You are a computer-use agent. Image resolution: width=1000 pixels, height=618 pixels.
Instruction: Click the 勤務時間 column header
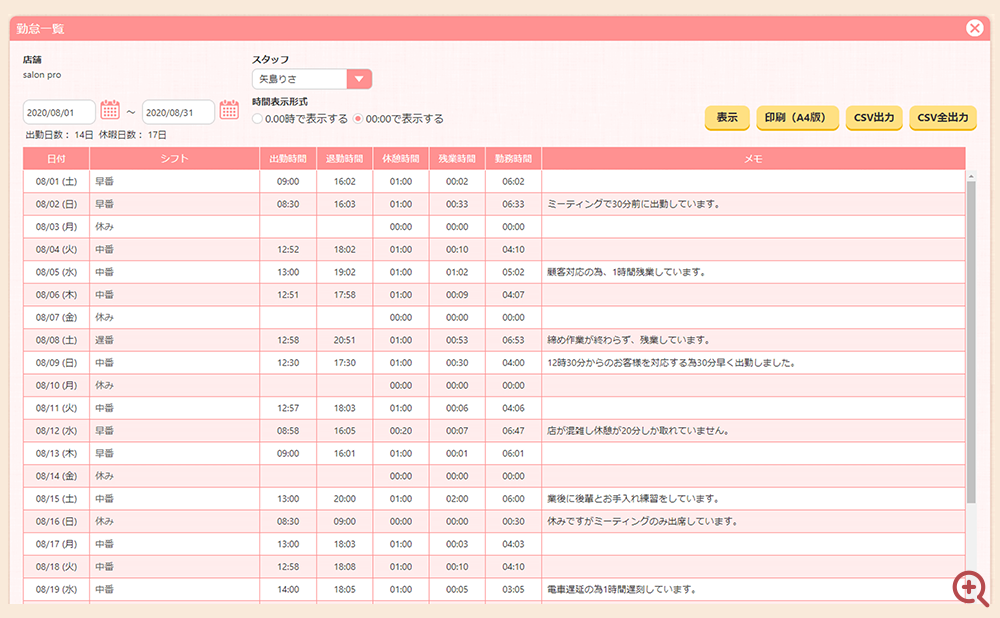513,159
